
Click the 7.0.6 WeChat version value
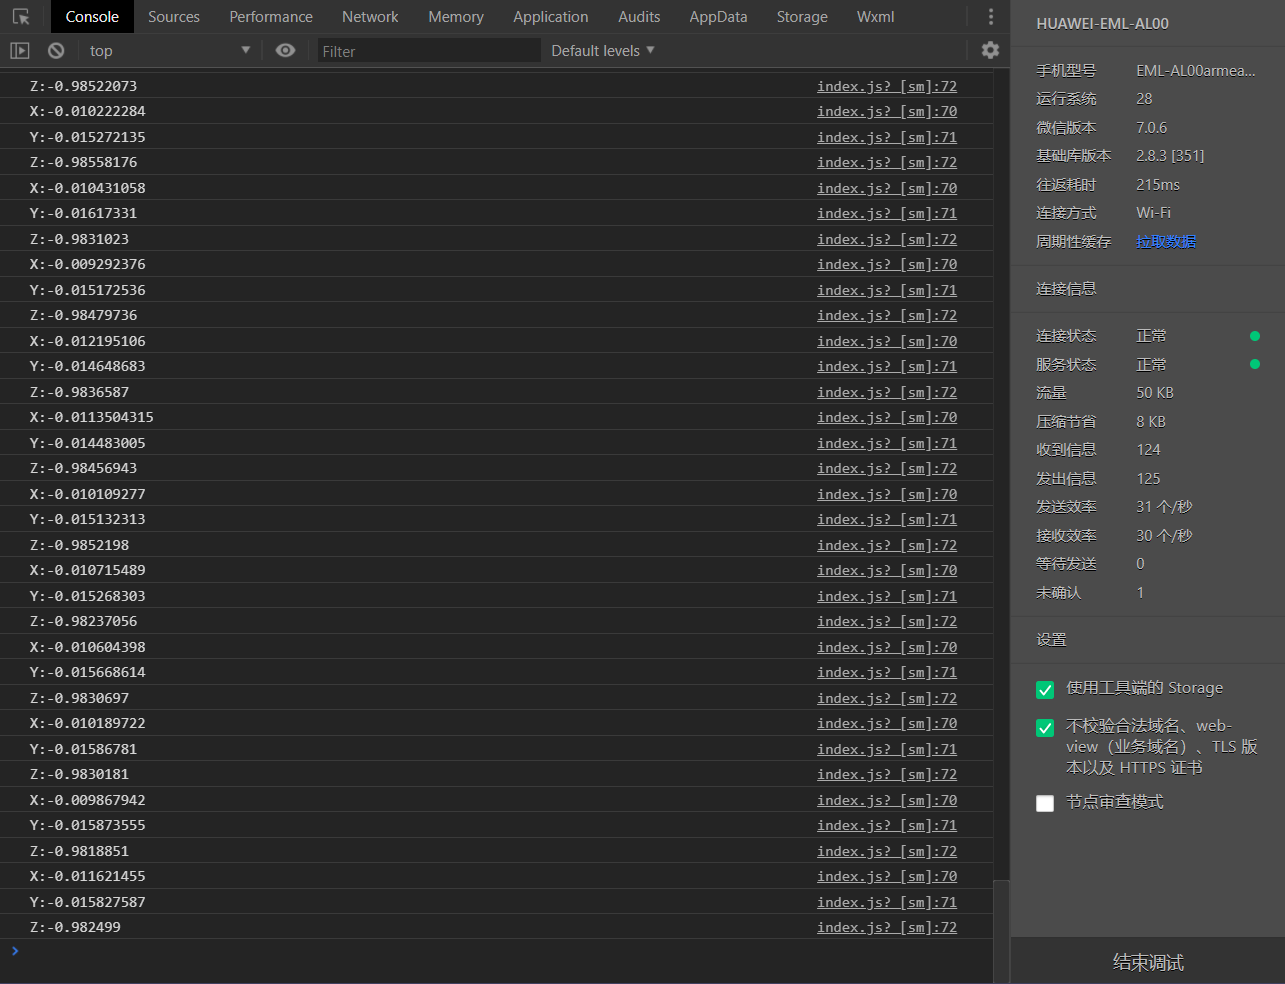pyautogui.click(x=1151, y=127)
